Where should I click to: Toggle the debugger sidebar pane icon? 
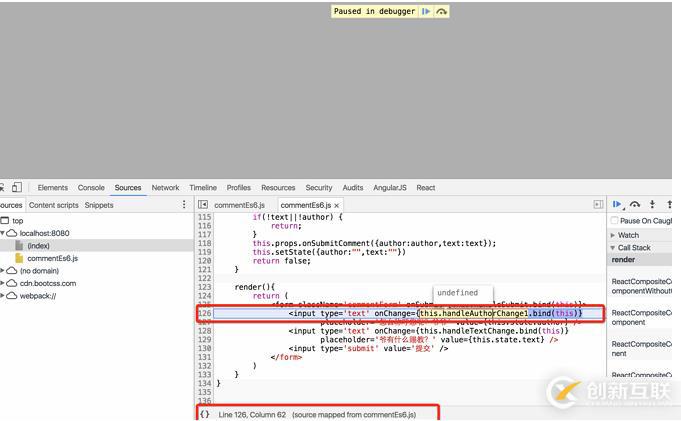click(598, 205)
